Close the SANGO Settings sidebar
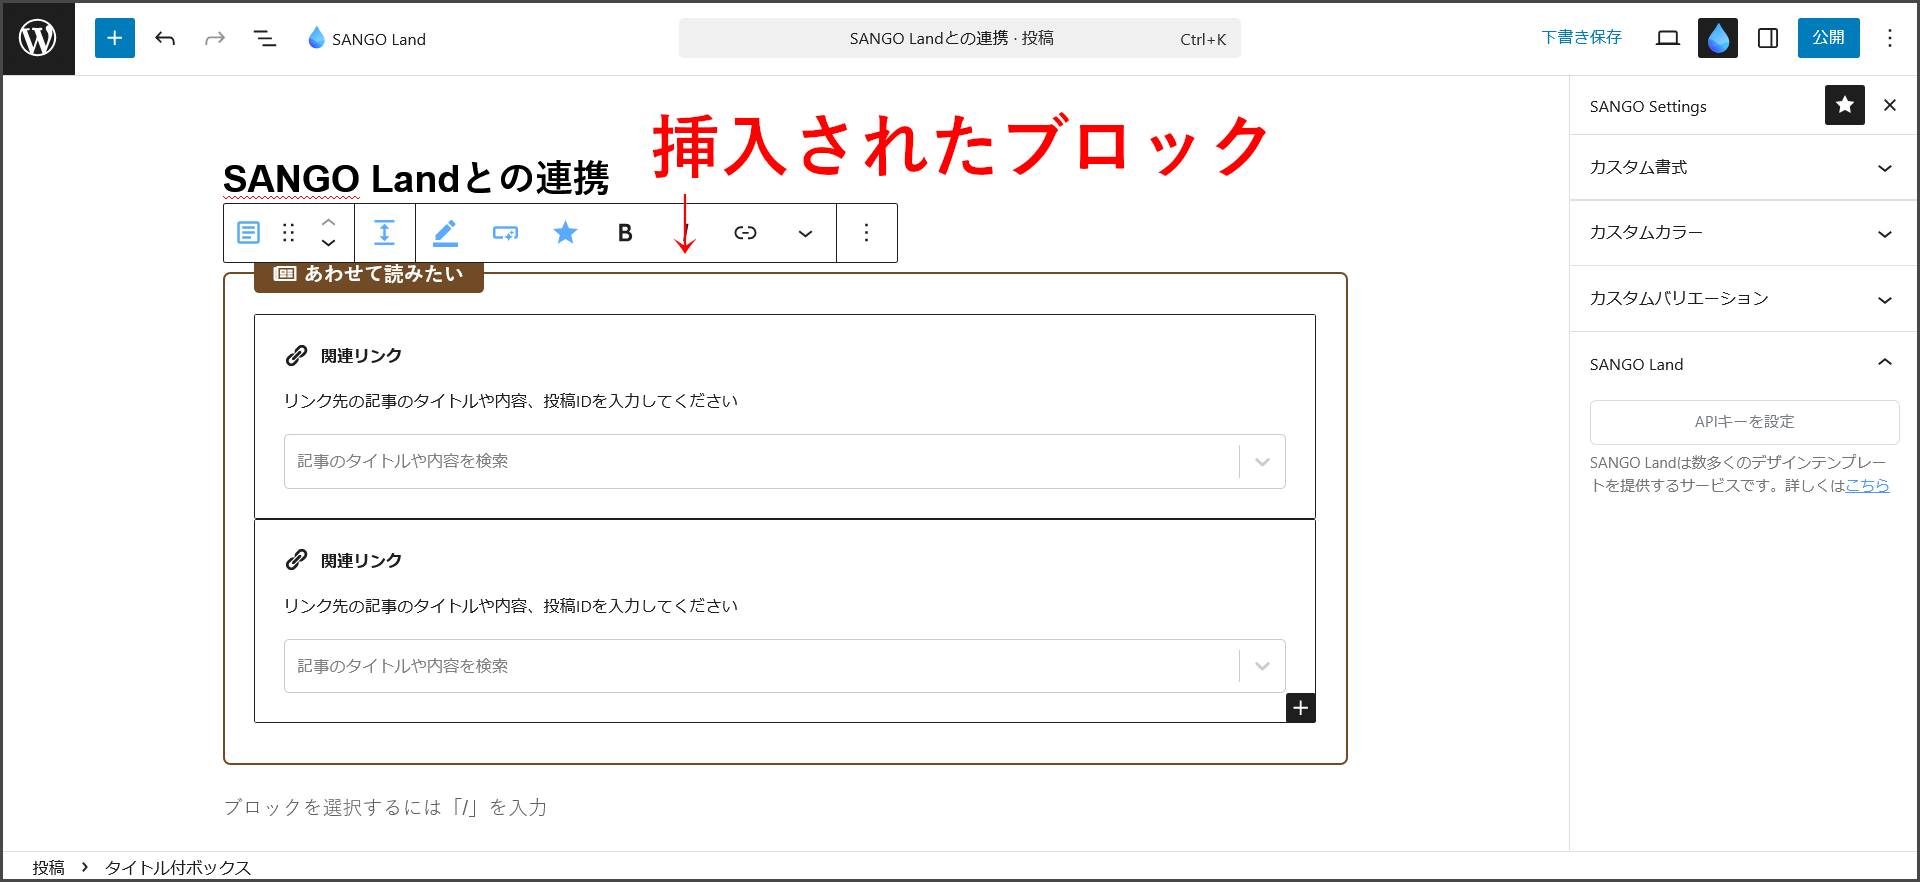This screenshot has height=882, width=1920. [x=1890, y=105]
